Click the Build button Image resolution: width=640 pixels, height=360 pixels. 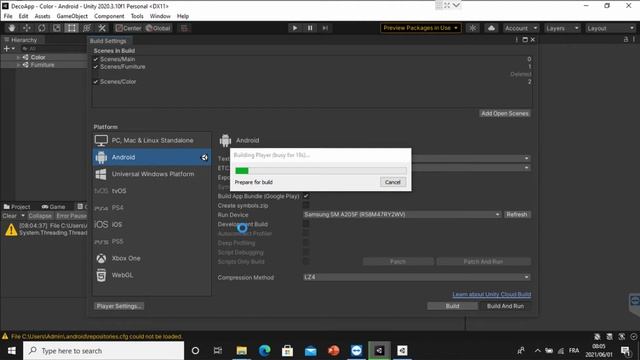452,306
